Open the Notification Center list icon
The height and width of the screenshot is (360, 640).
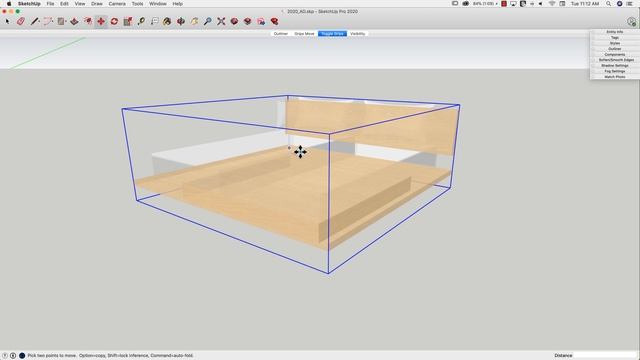pos(630,4)
